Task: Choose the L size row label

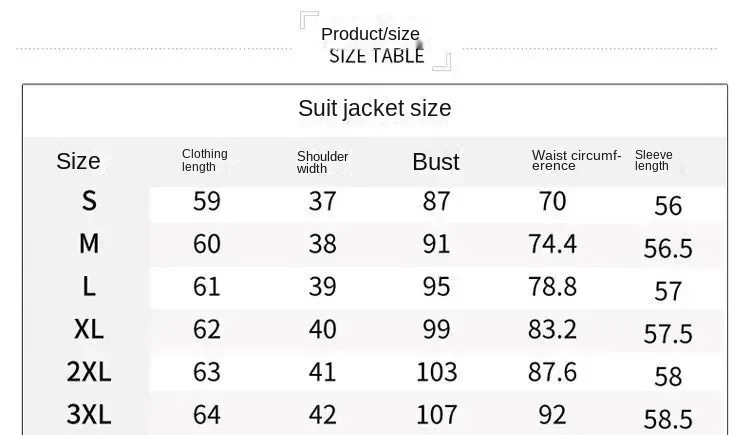Action: coord(89,286)
